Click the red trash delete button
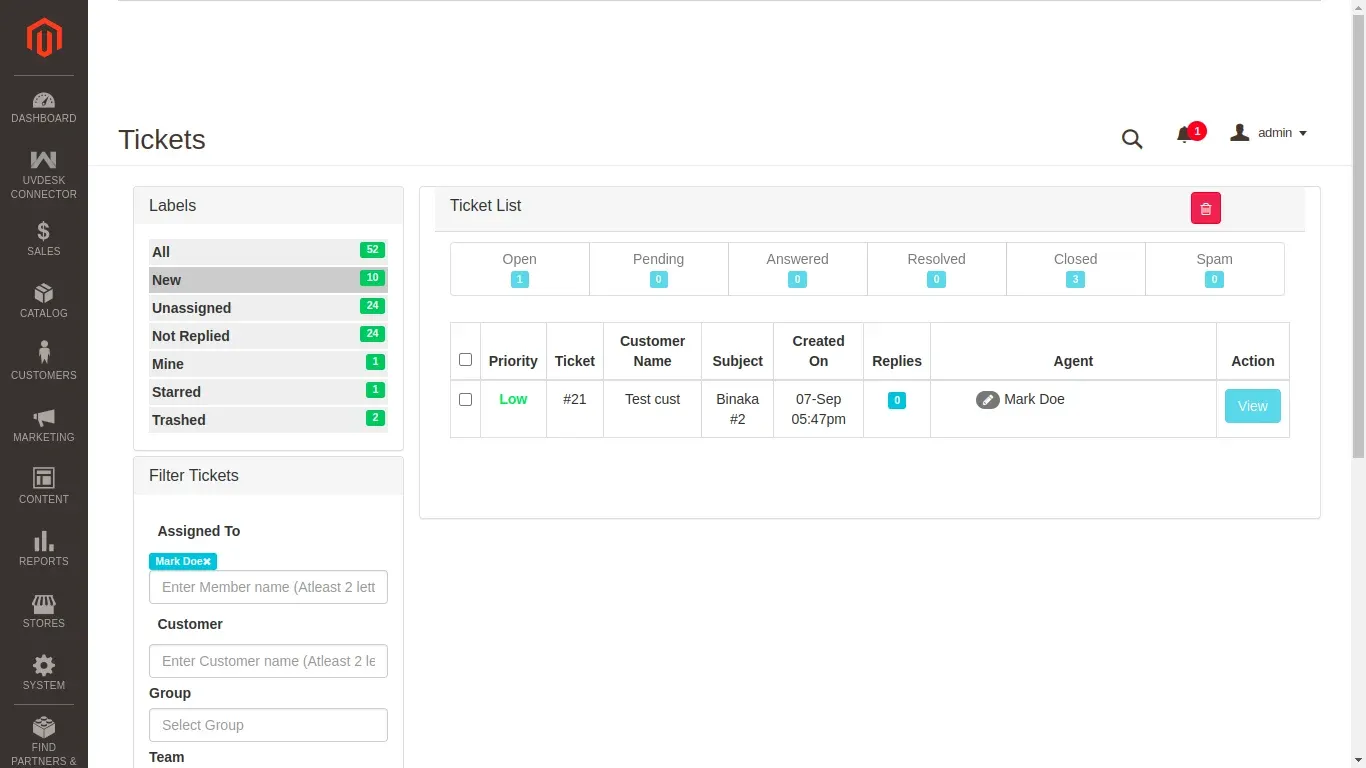 (x=1206, y=208)
